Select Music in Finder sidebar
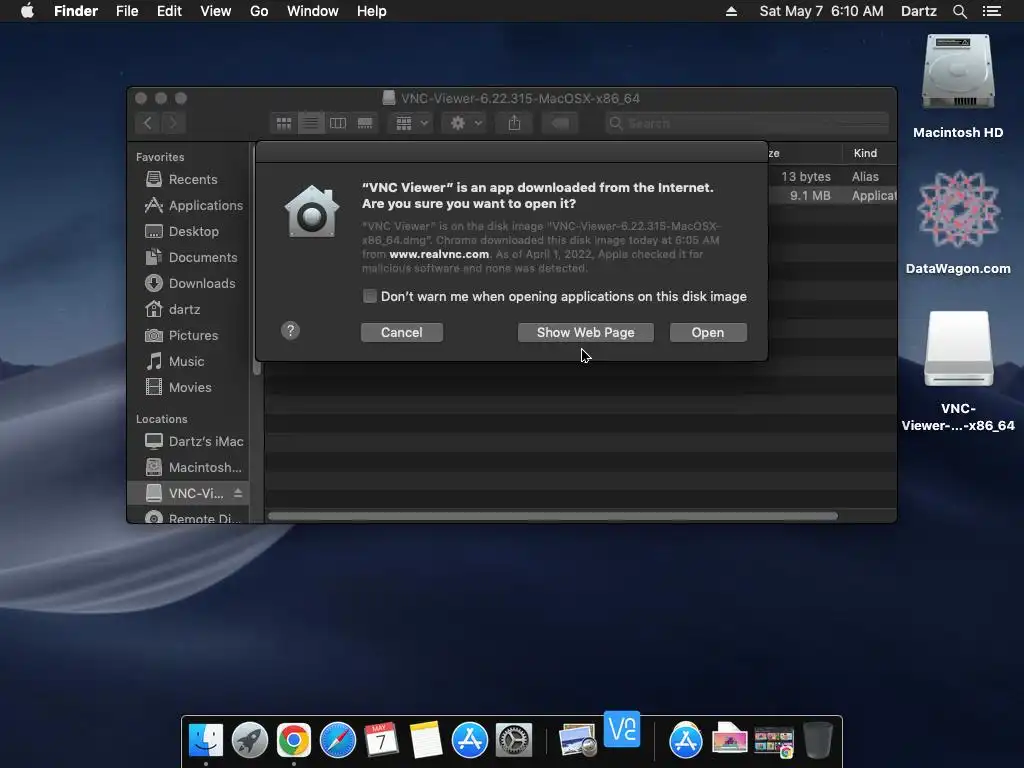 coord(188,361)
